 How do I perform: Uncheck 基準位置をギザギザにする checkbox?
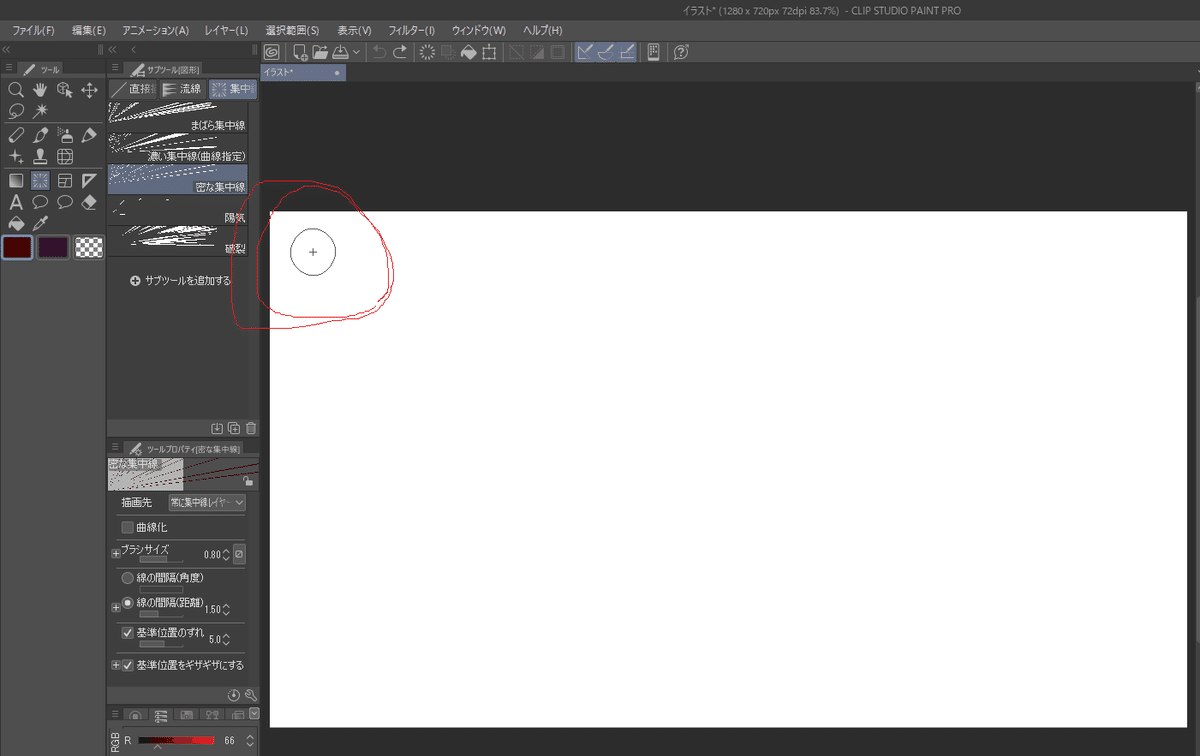point(127,665)
